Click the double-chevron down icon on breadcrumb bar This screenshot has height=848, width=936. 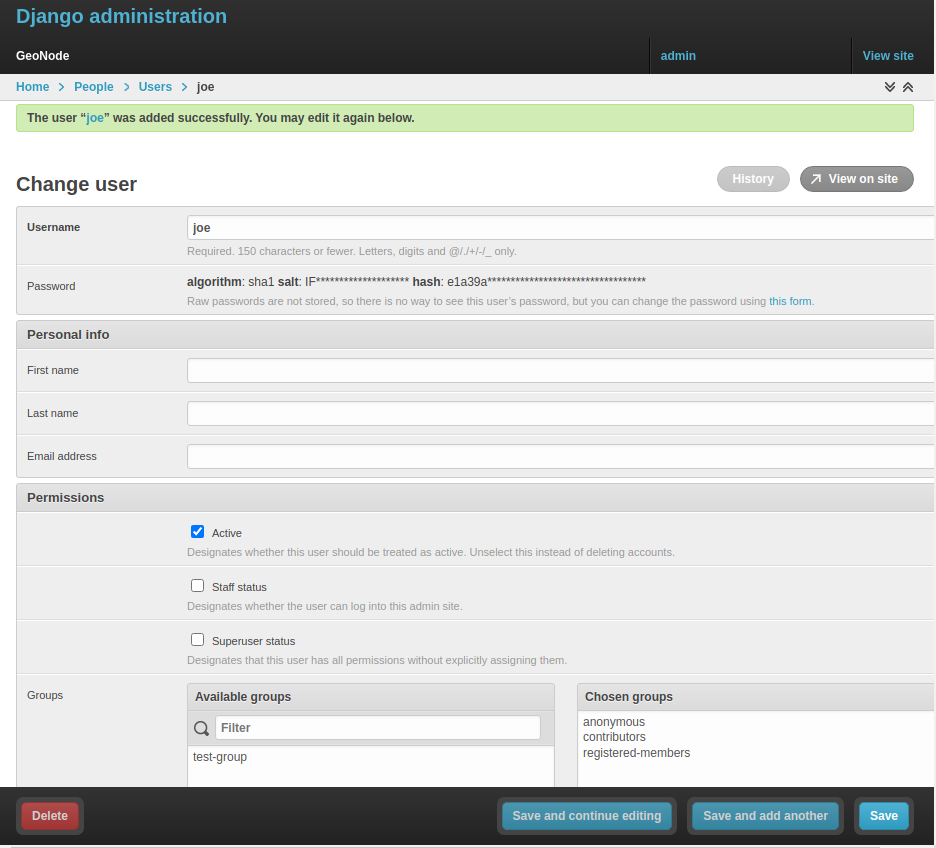[x=889, y=87]
